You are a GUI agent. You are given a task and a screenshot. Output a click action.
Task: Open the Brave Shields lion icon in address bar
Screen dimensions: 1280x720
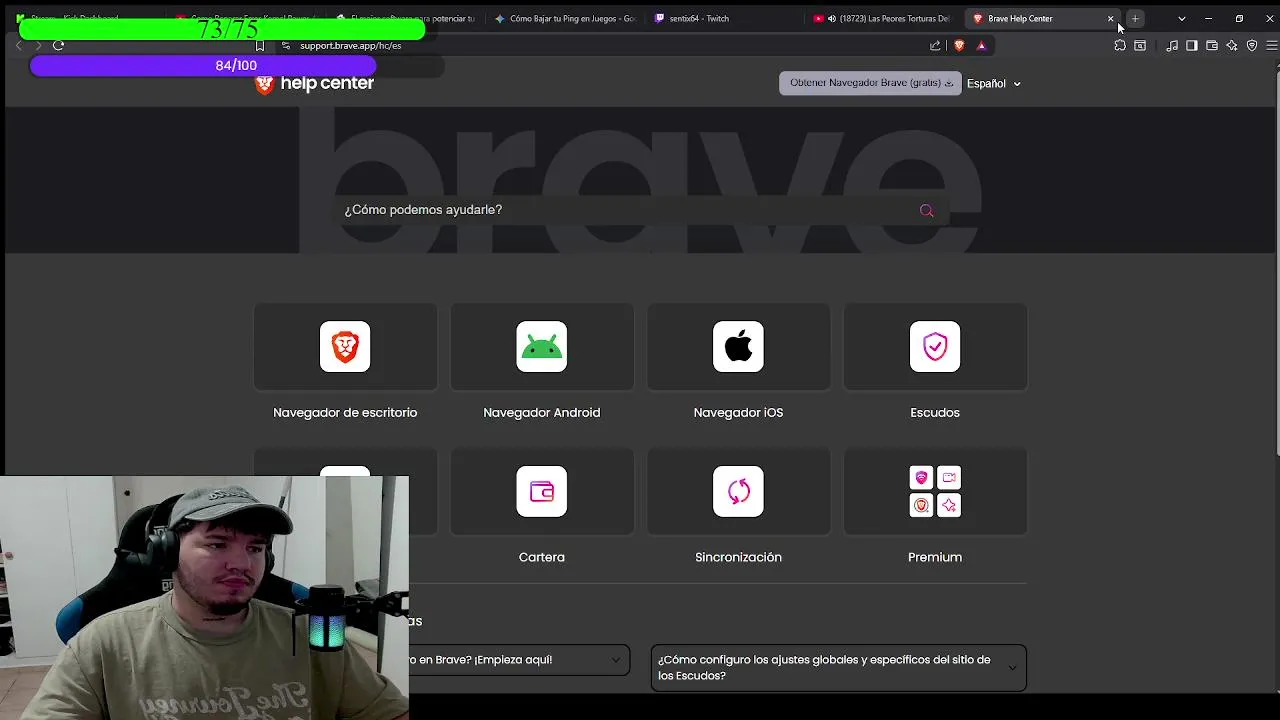tap(960, 45)
